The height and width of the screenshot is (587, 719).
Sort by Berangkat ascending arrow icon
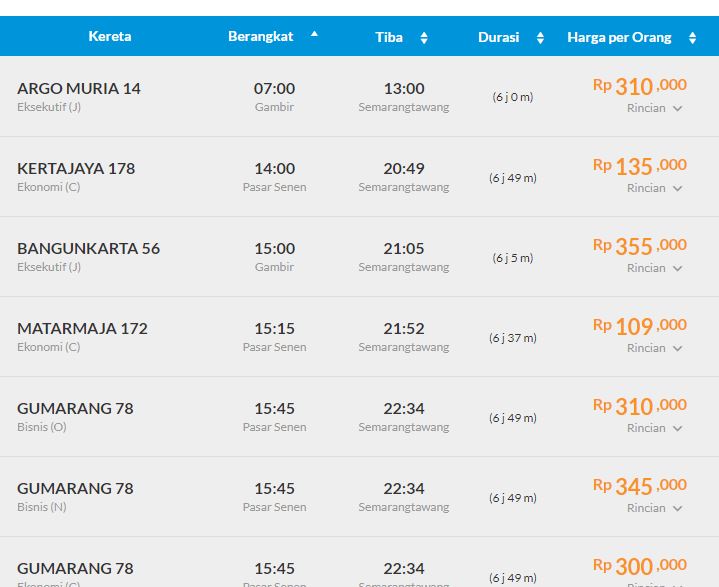pyautogui.click(x=314, y=34)
